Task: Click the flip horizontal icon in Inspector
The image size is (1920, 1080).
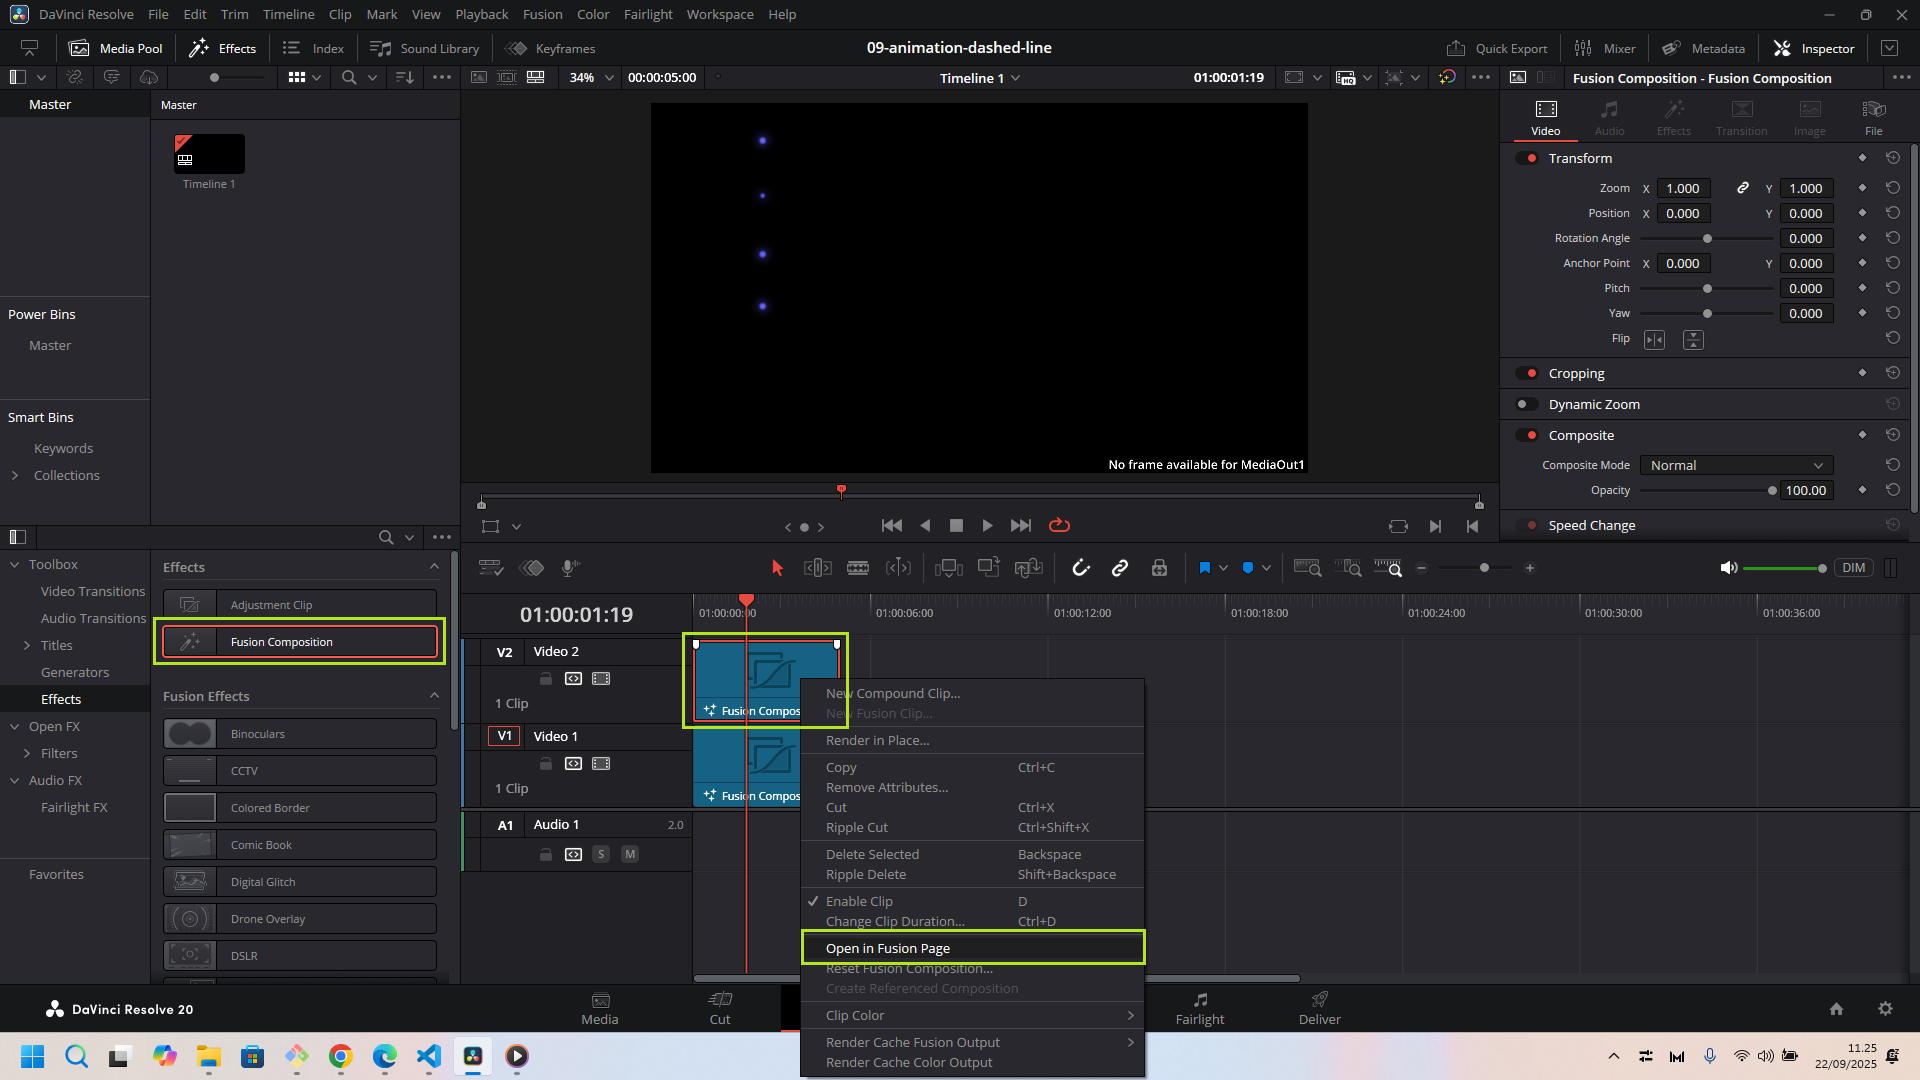Action: pos(1654,340)
